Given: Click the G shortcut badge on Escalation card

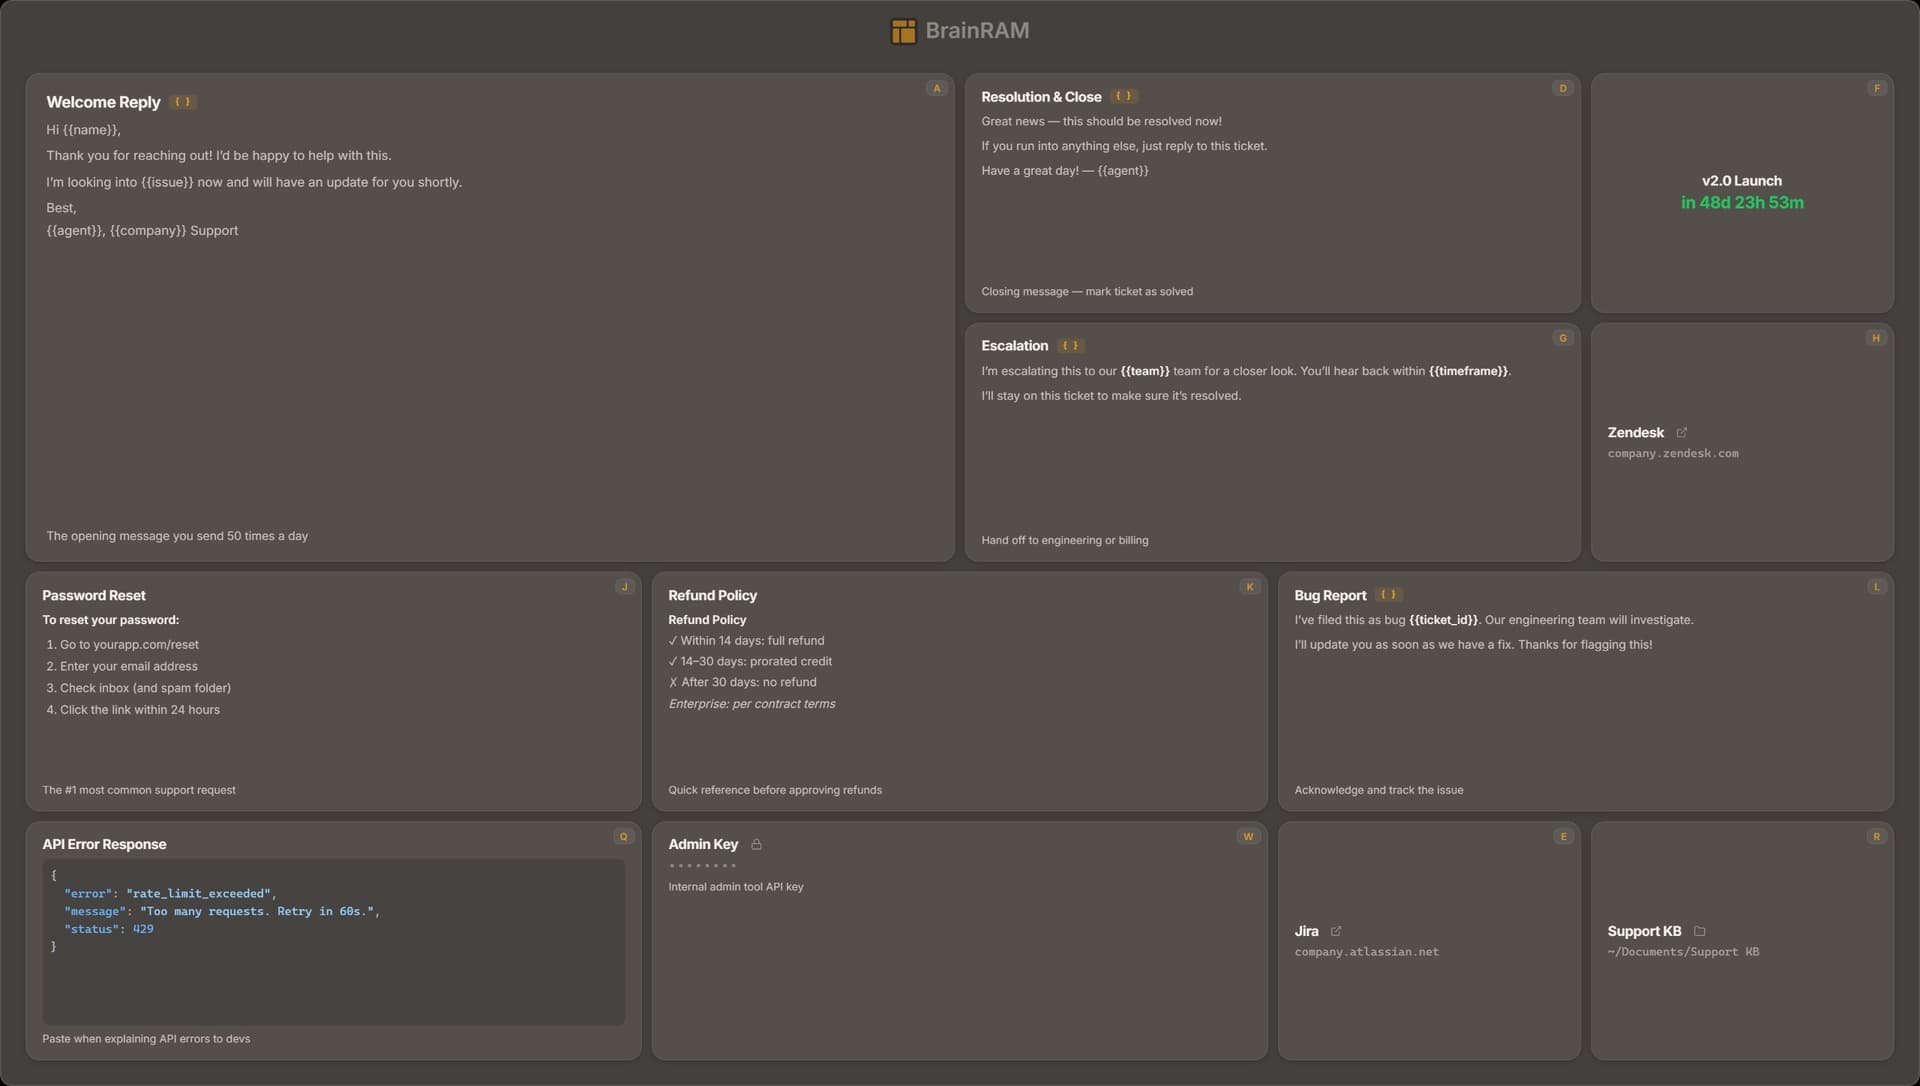Looking at the screenshot, I should [x=1562, y=338].
